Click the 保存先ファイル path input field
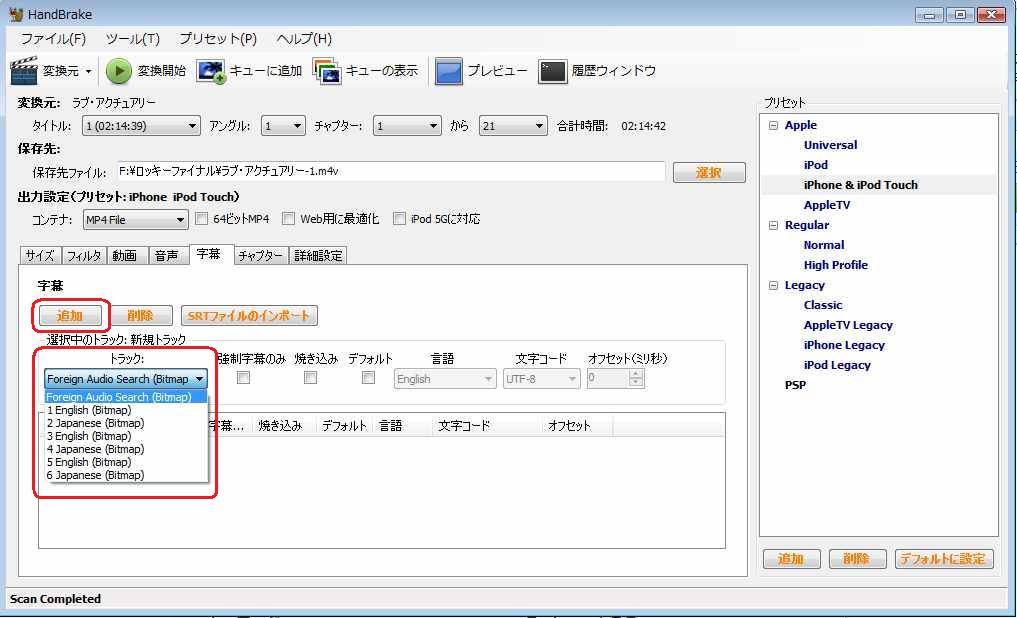1017x618 pixels. 389,172
